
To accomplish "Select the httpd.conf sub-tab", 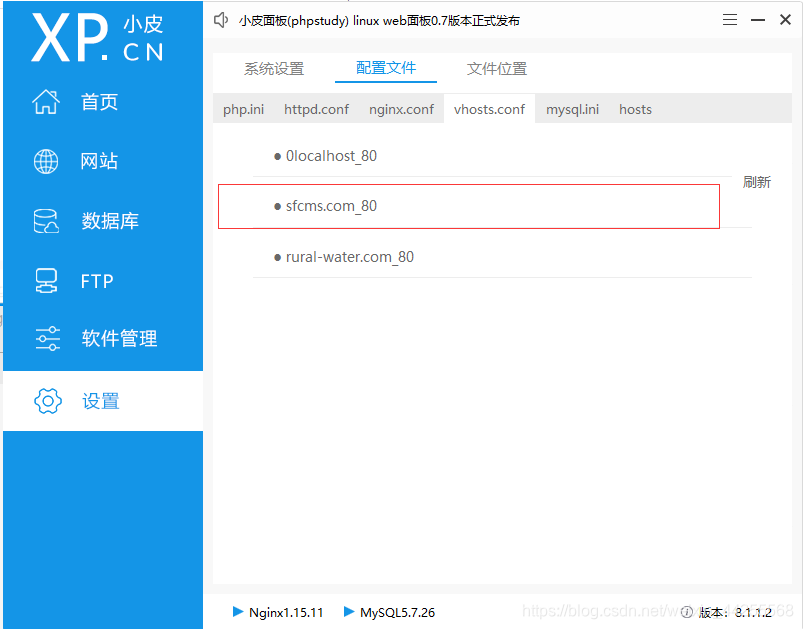I will (x=316, y=109).
